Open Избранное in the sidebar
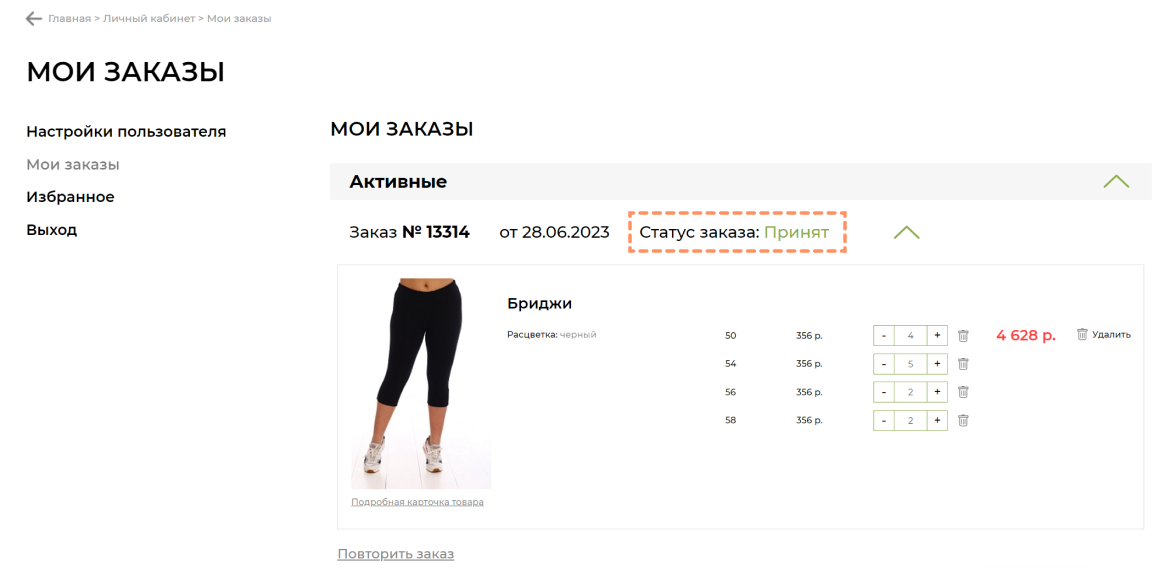The image size is (1170, 568). (x=70, y=197)
